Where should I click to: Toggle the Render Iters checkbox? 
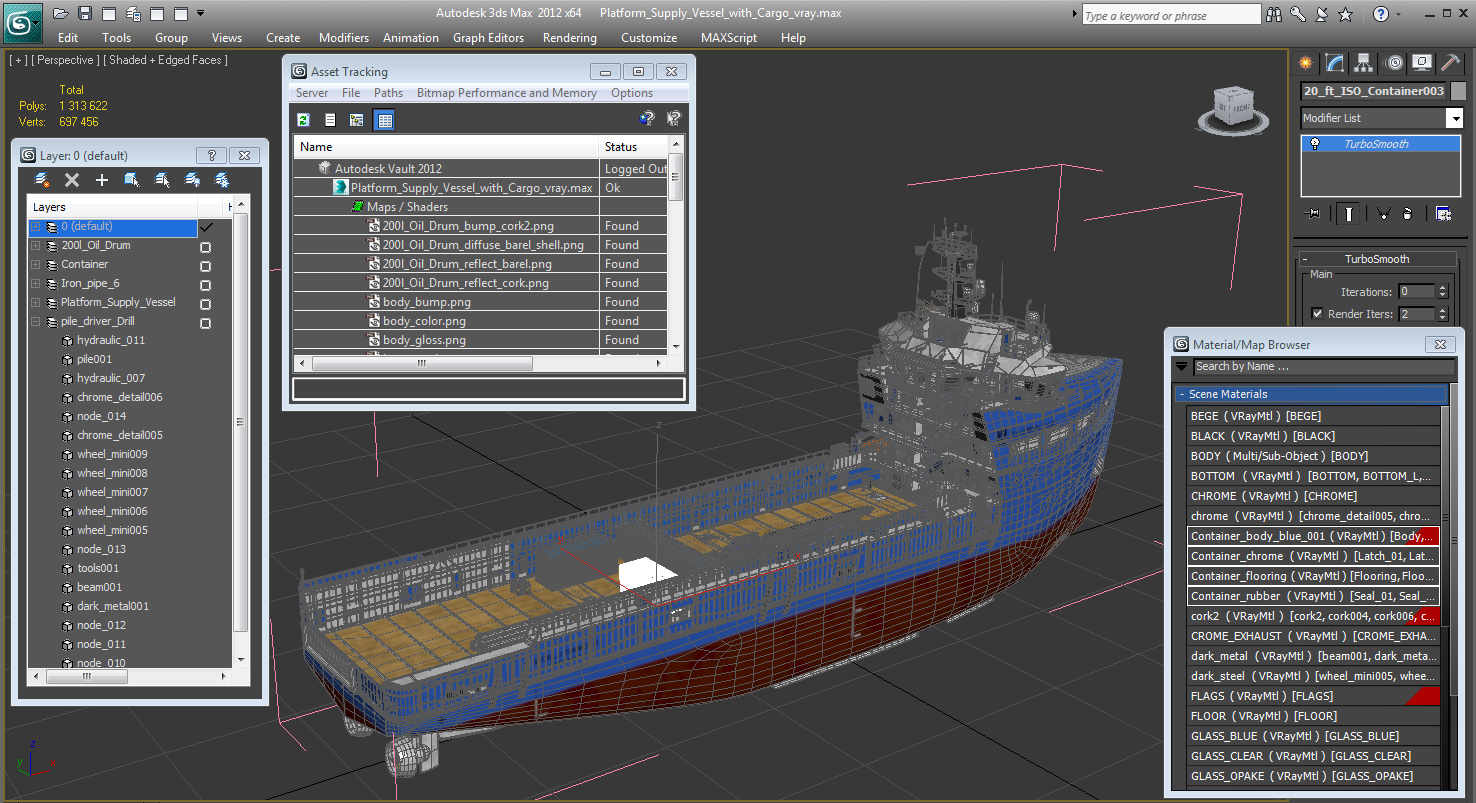[1317, 314]
